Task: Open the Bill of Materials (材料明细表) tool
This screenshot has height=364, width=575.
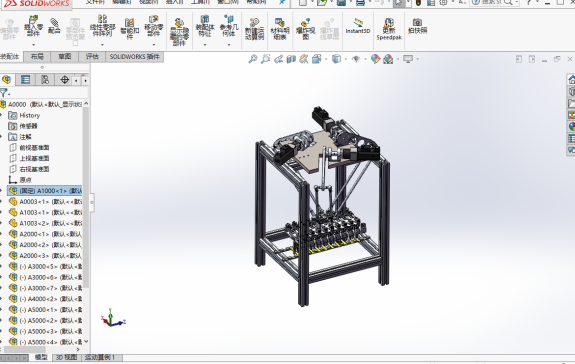Action: coord(280,29)
